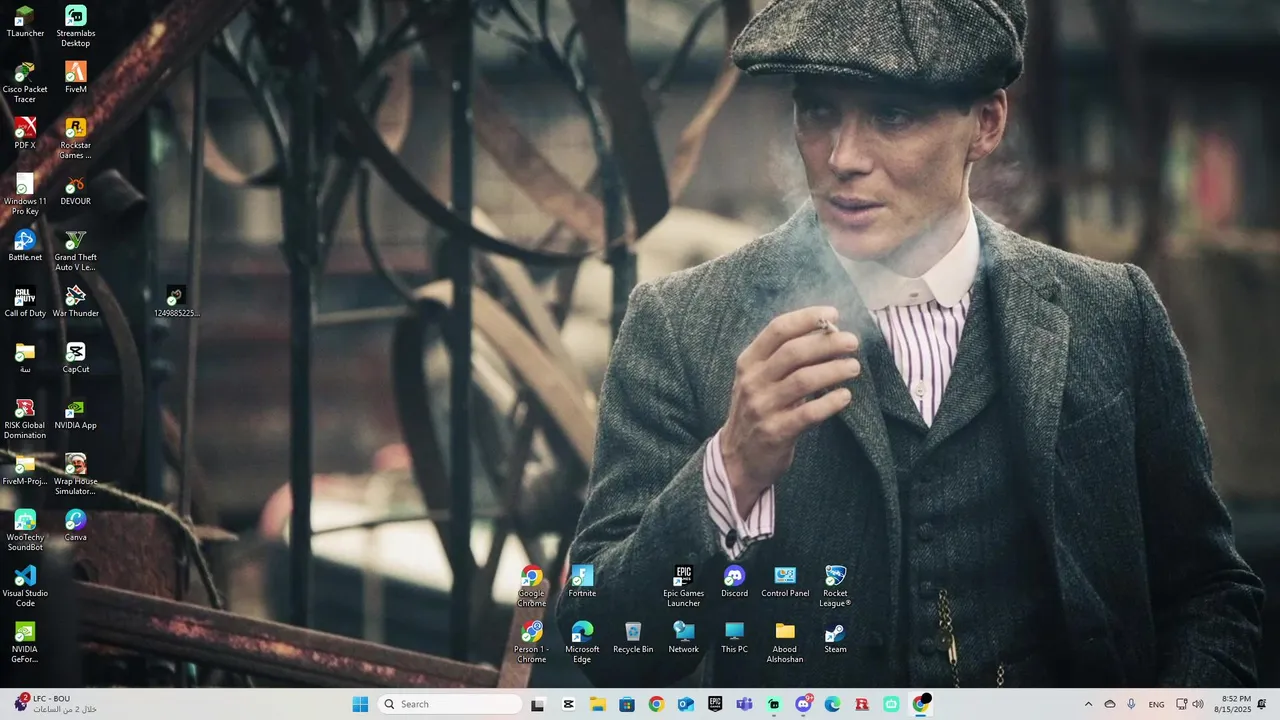The width and height of the screenshot is (1280, 720).
Task: Open Microsoft Edge from the taskbar
Action: [832, 704]
